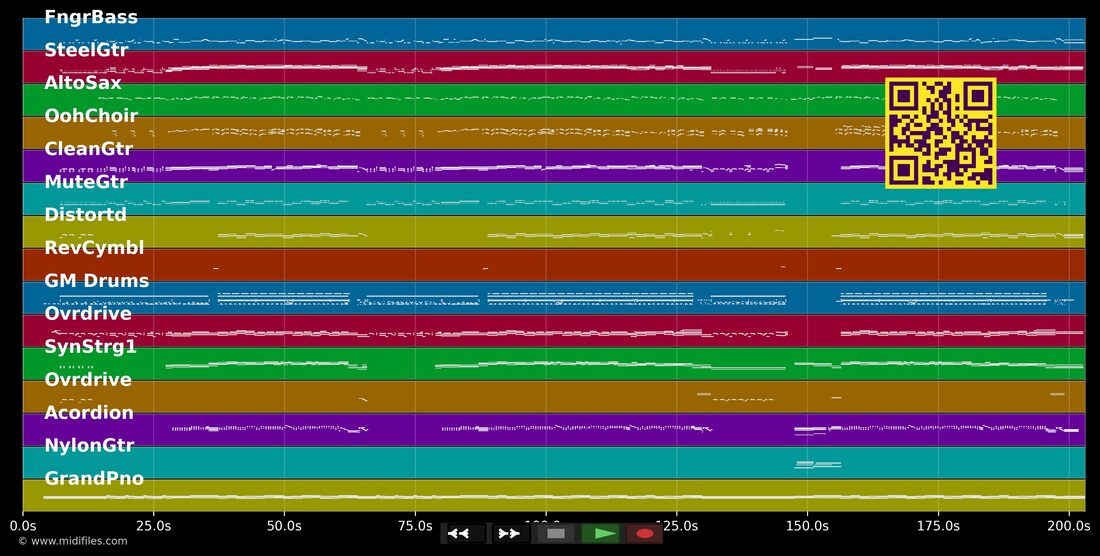Jump to the 50.0s time marker

pos(284,524)
